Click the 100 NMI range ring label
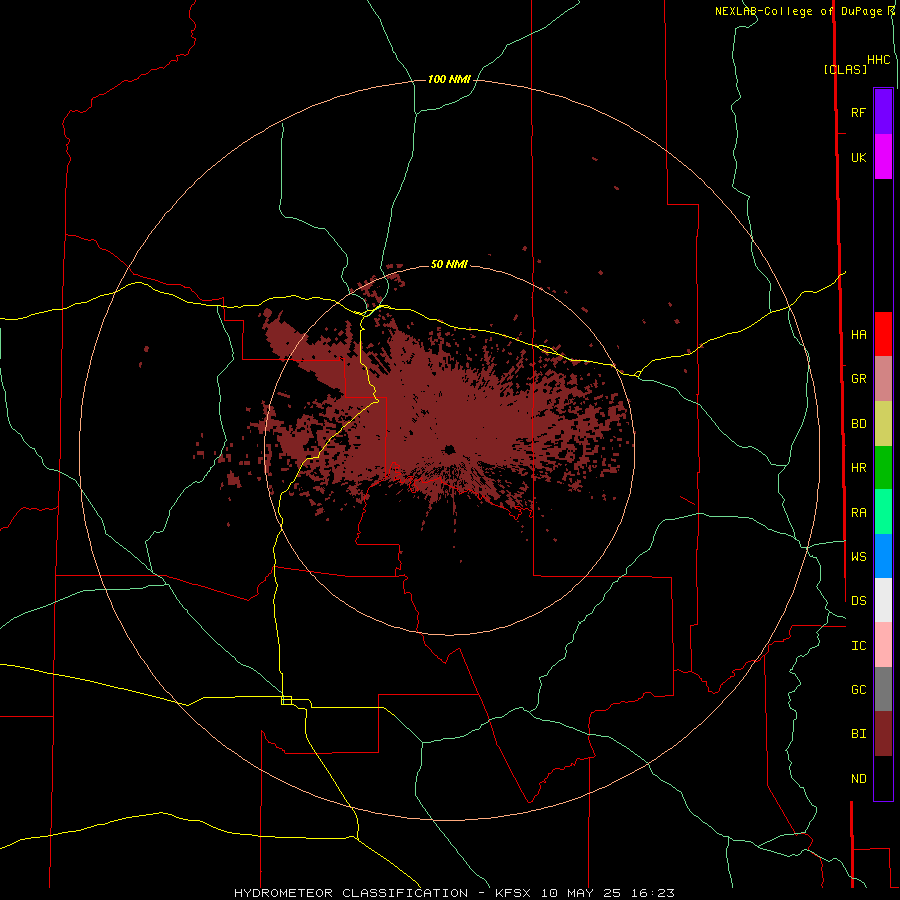900x900 pixels. (449, 79)
